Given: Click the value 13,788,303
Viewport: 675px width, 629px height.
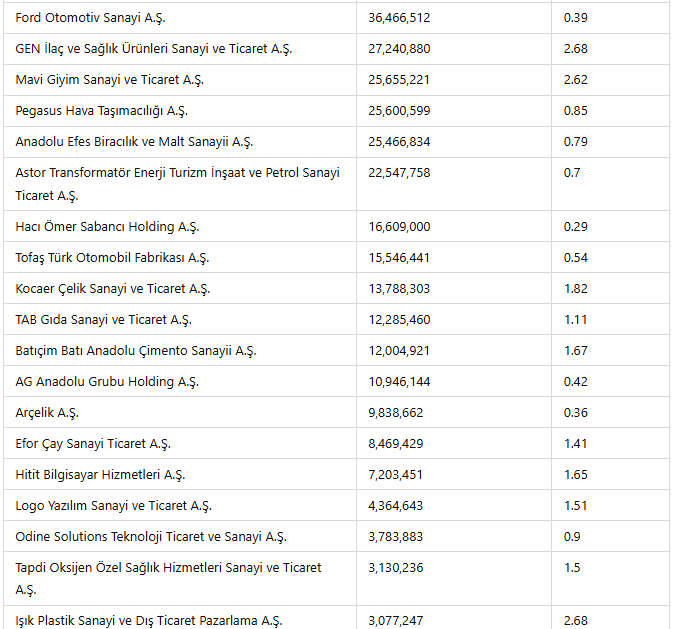Looking at the screenshot, I should (399, 288).
